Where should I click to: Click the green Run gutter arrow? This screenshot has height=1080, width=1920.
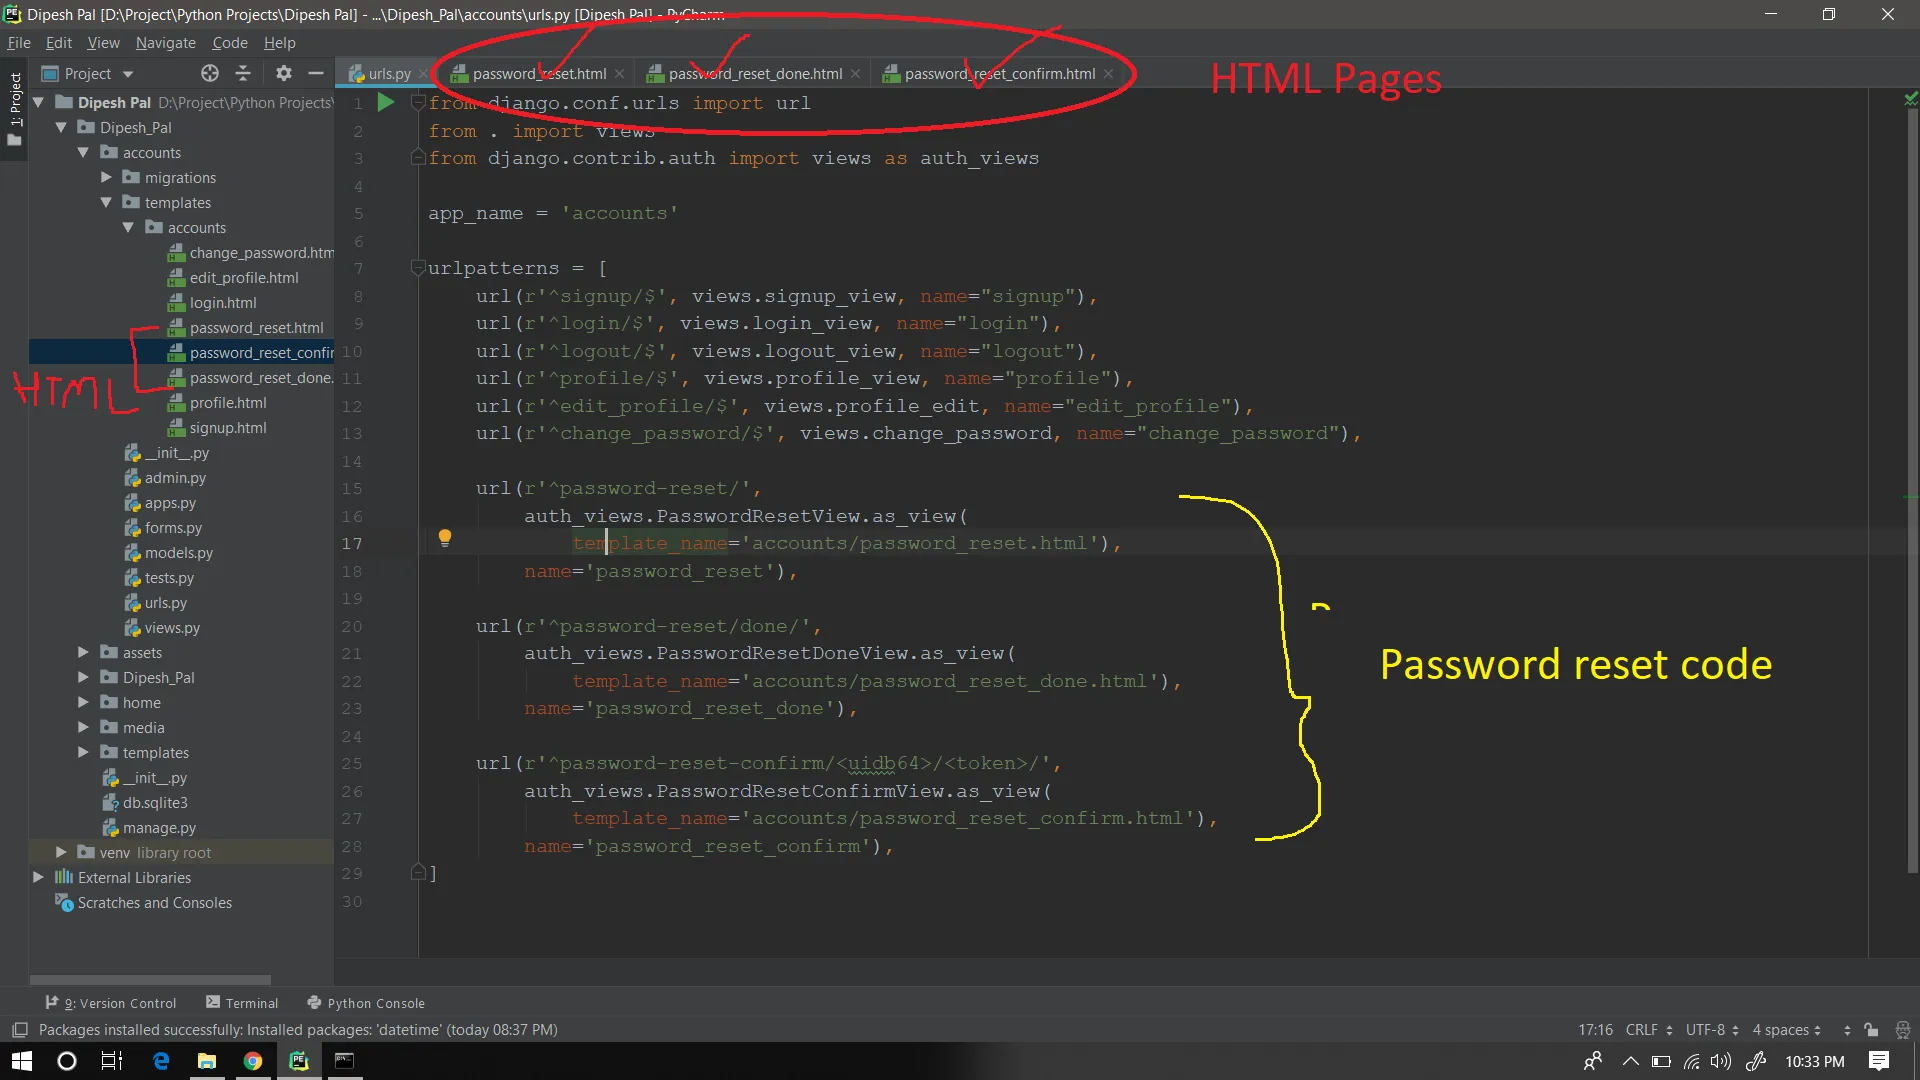point(385,102)
